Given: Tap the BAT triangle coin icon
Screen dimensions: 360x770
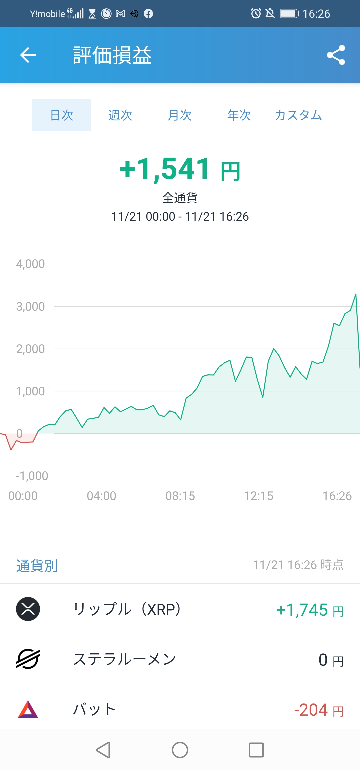Looking at the screenshot, I should tap(28, 710).
